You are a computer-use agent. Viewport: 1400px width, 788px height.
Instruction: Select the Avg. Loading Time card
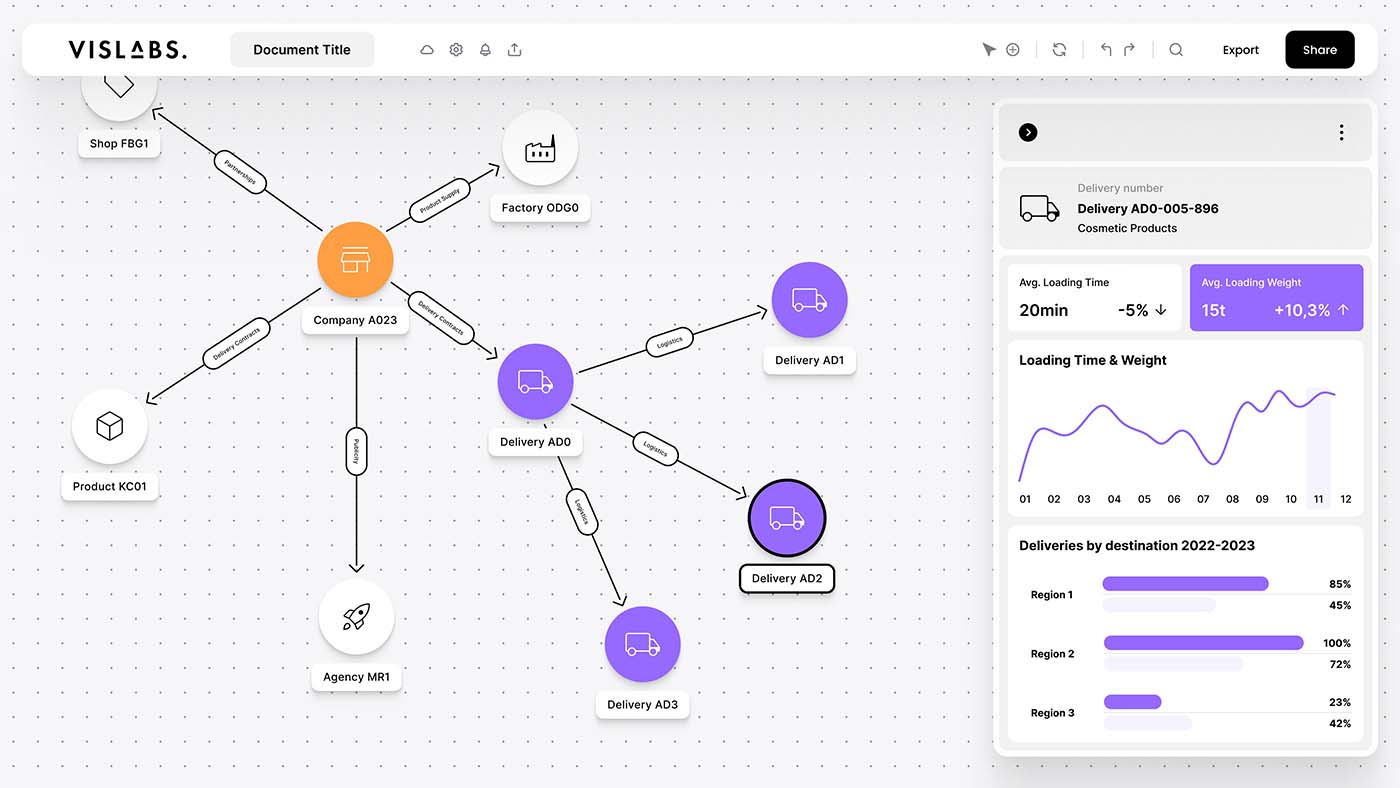pos(1094,297)
